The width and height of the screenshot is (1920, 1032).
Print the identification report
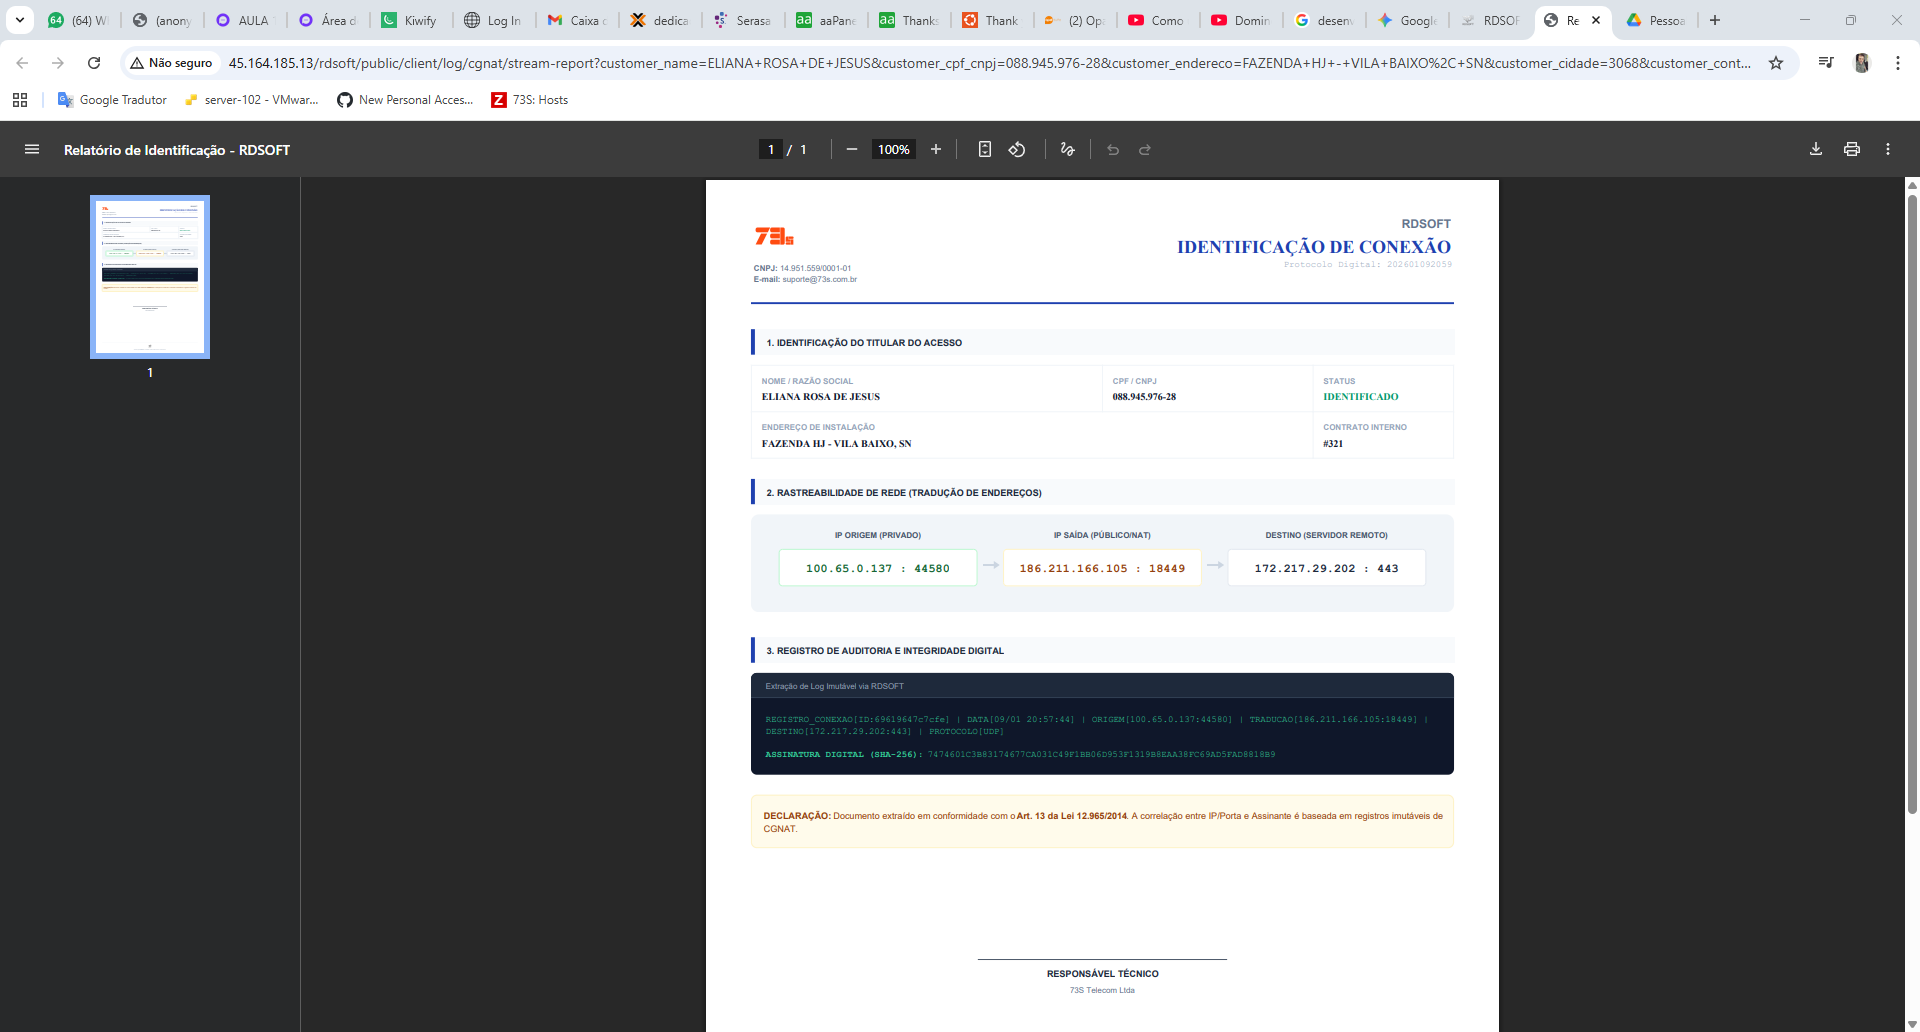point(1852,149)
